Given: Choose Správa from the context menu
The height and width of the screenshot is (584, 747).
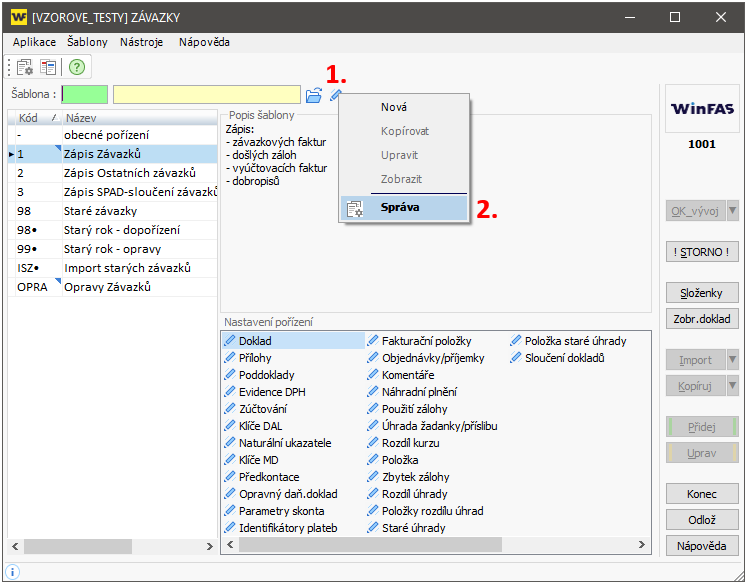Looking at the screenshot, I should point(404,208).
